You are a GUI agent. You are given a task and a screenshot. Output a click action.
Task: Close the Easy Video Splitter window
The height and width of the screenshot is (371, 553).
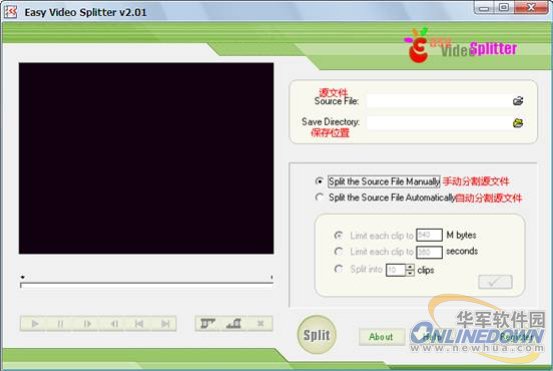(531, 8)
